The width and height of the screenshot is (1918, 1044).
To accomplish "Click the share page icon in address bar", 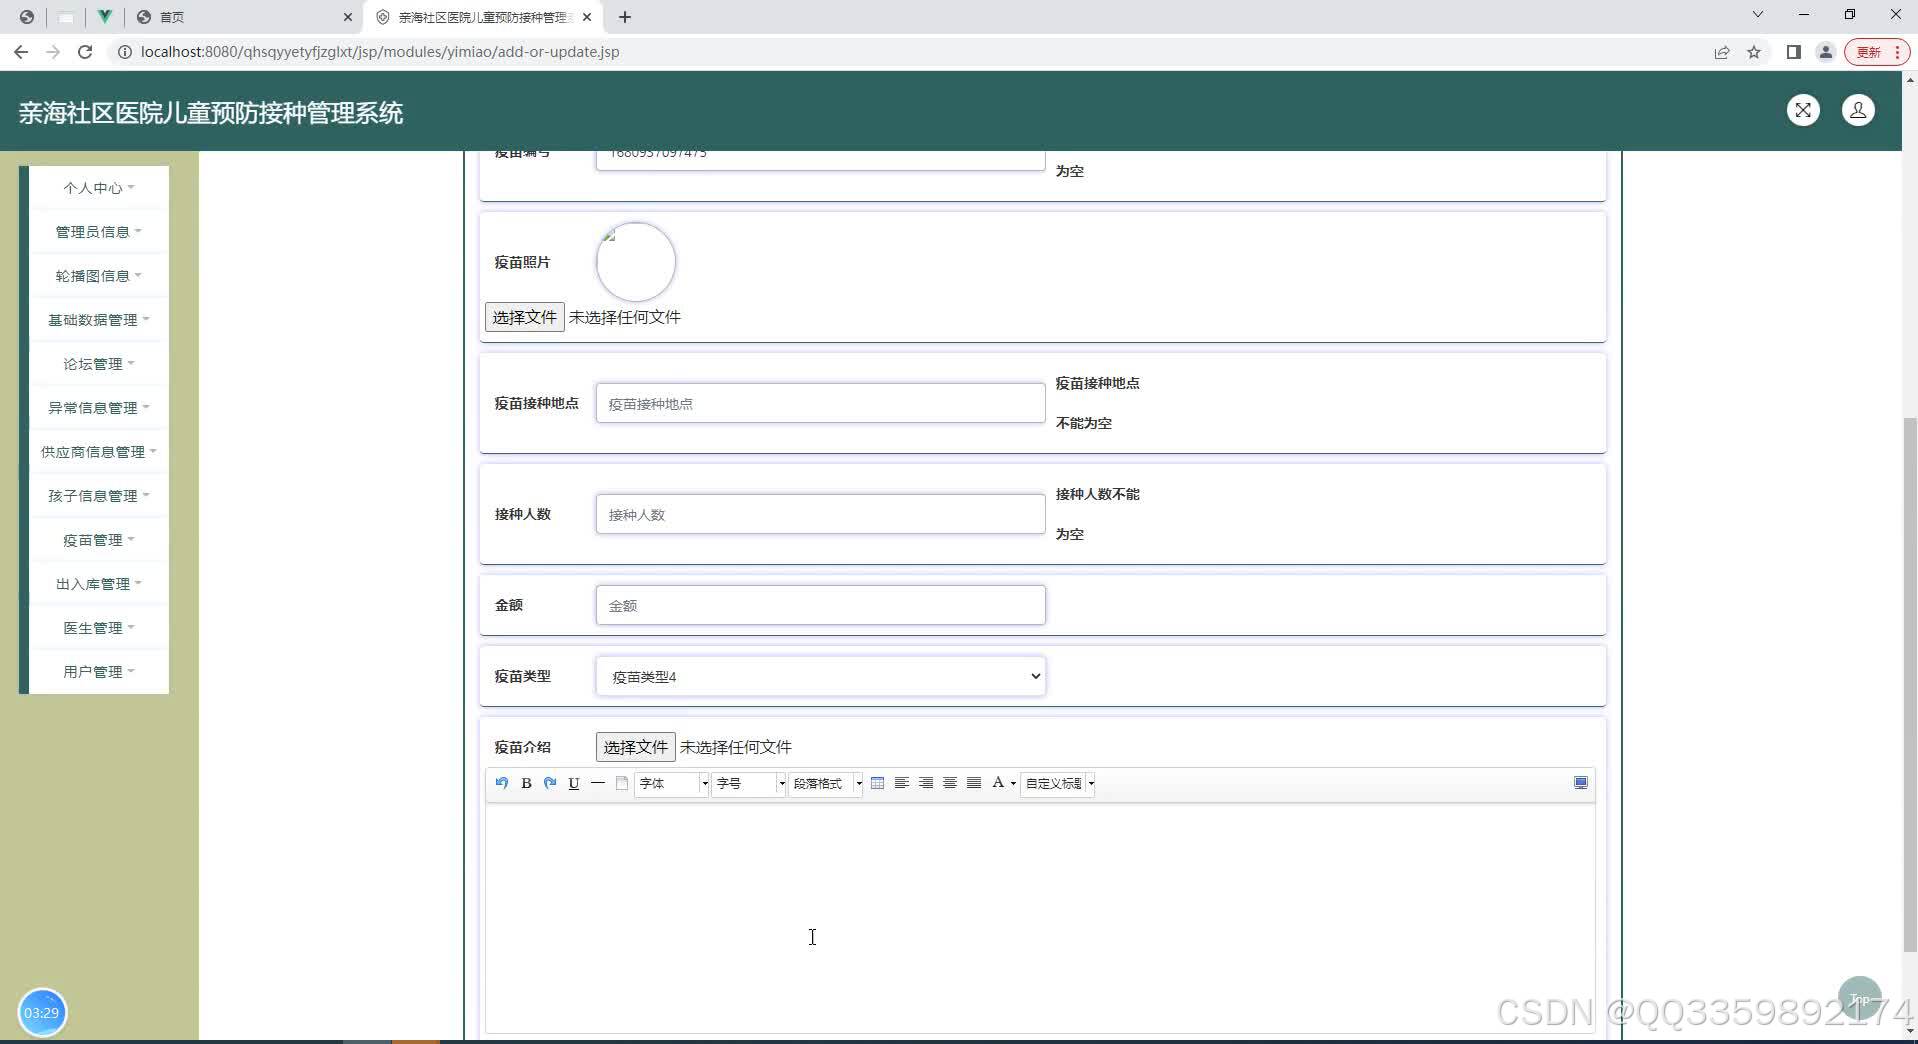I will pyautogui.click(x=1722, y=52).
